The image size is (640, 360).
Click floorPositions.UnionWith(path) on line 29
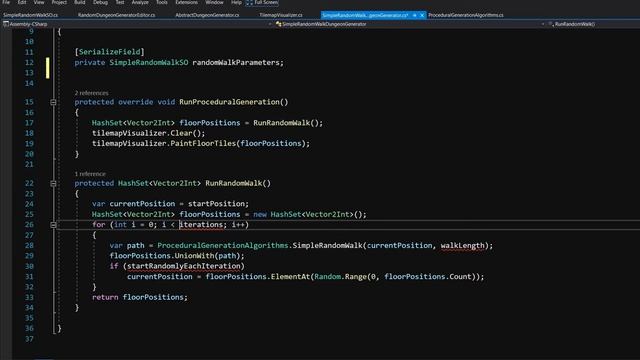pyautogui.click(x=176, y=256)
